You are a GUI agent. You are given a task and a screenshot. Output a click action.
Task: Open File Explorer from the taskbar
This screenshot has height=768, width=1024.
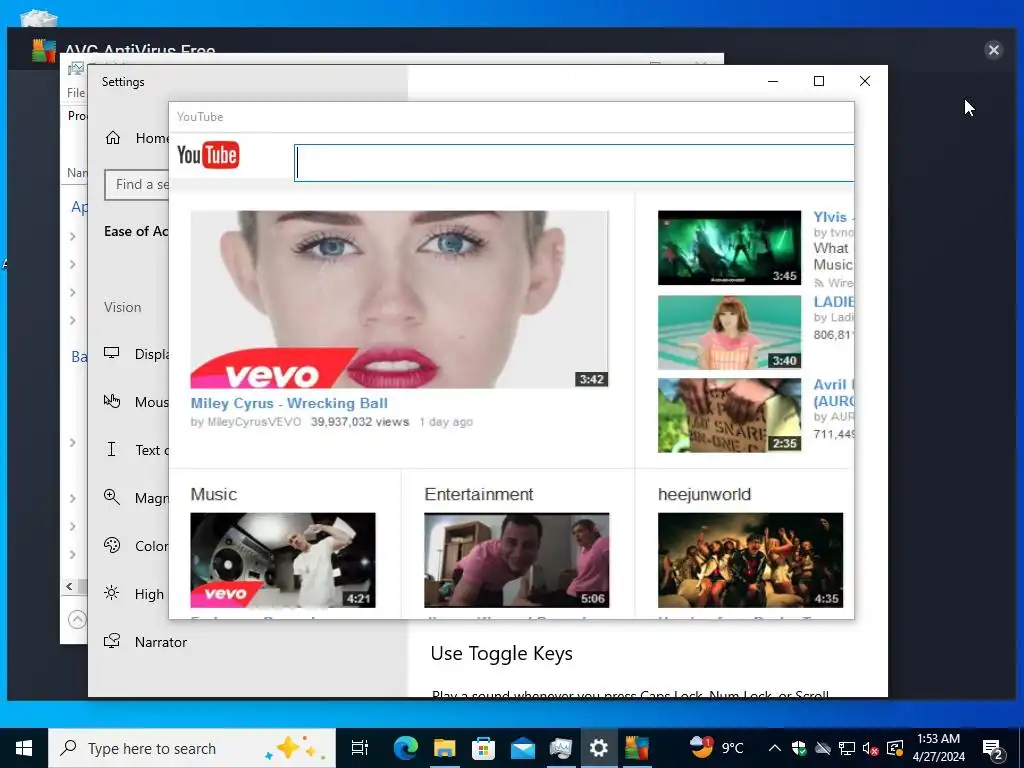tap(445, 748)
